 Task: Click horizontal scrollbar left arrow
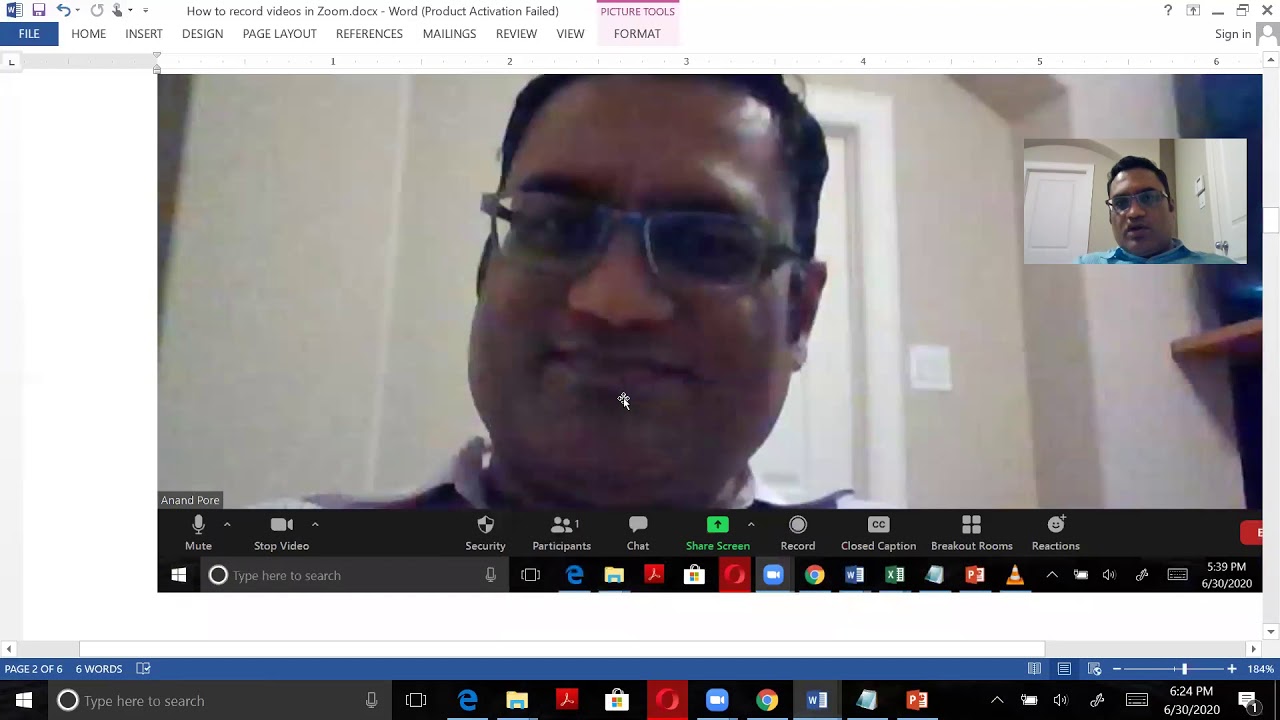pyautogui.click(x=9, y=649)
